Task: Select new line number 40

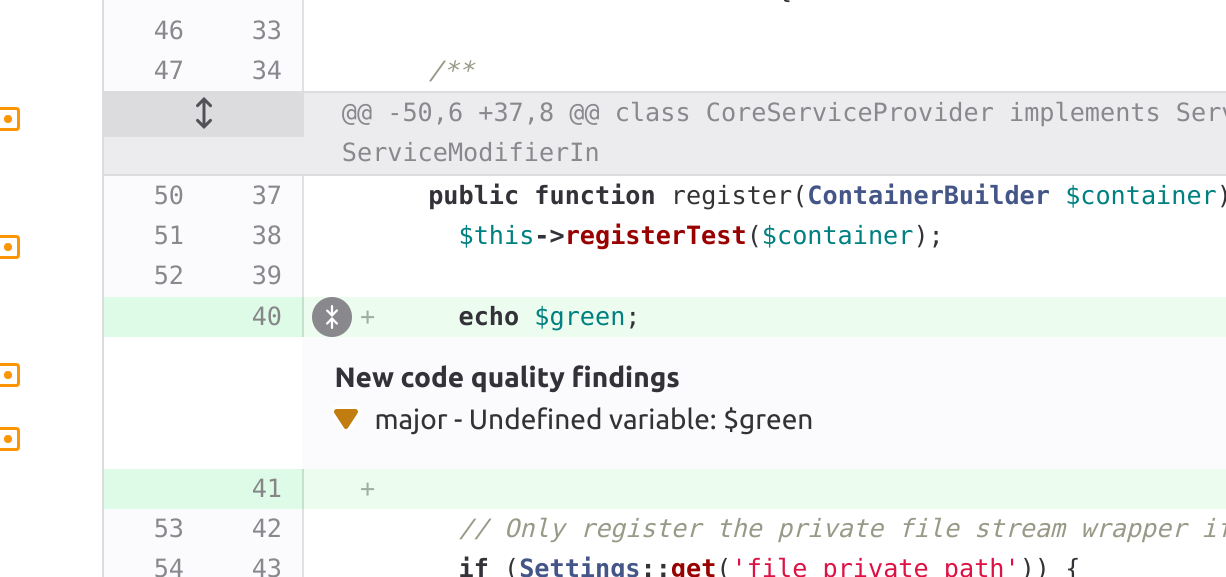Action: tap(266, 316)
